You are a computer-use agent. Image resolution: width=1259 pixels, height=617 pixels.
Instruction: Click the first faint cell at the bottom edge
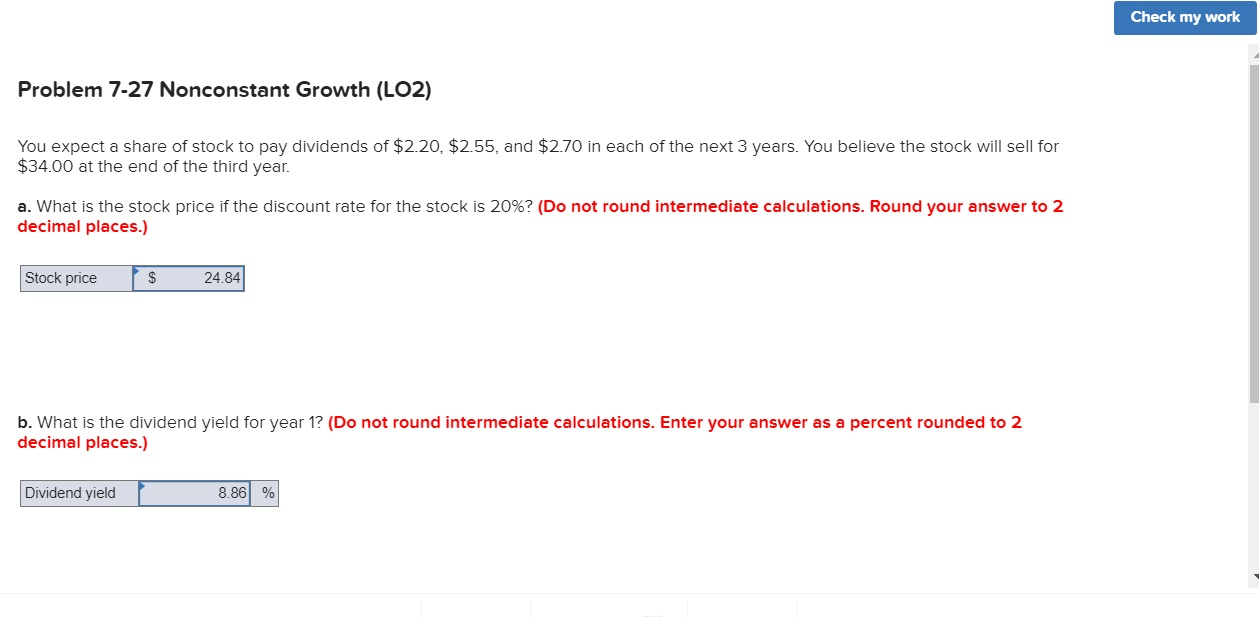click(475, 610)
